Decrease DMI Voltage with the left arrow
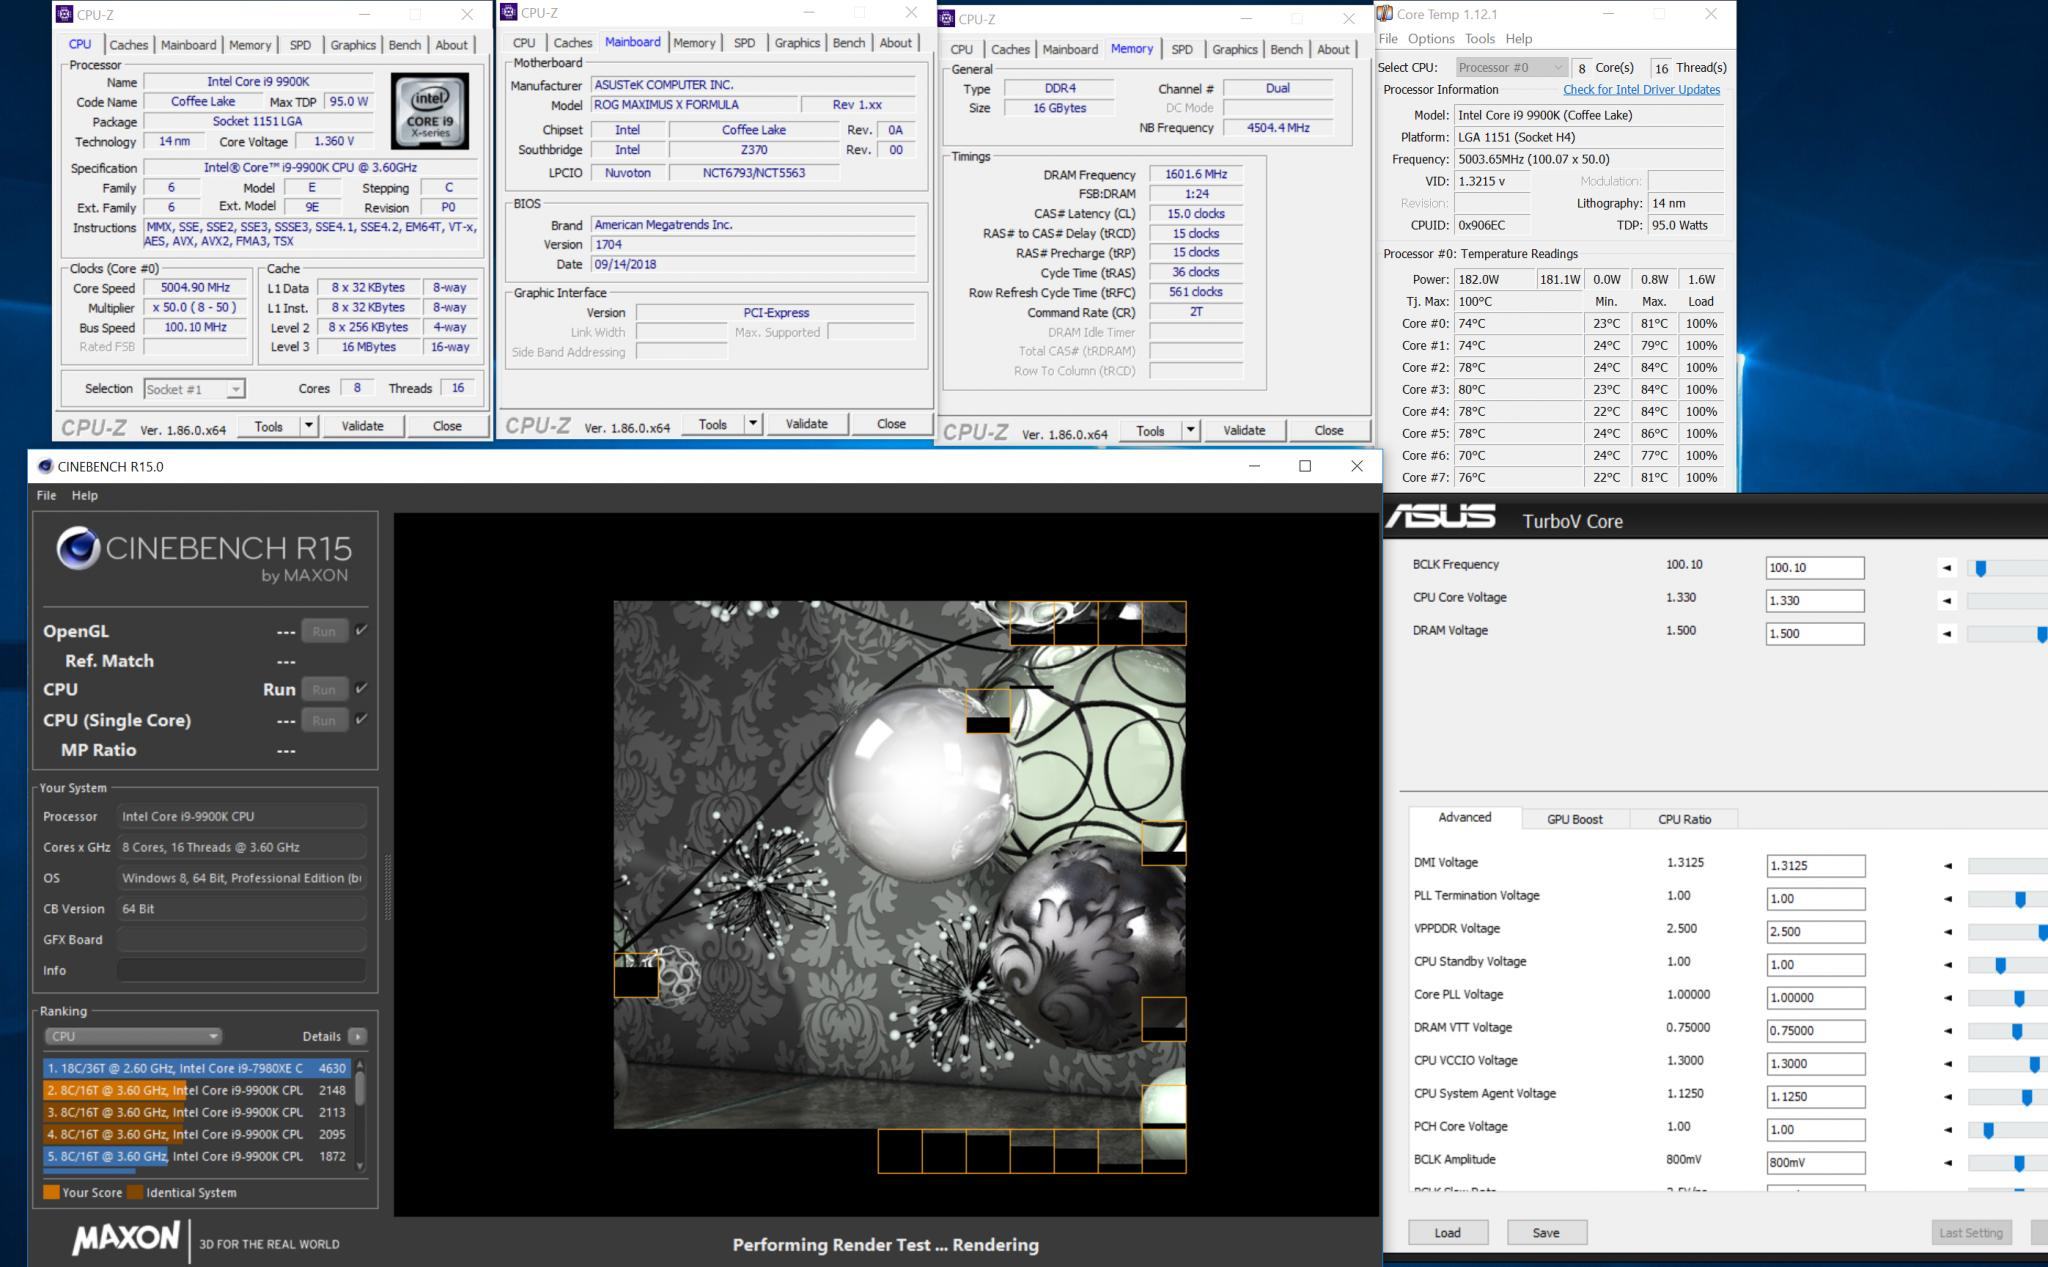The image size is (2048, 1267). point(1948,866)
